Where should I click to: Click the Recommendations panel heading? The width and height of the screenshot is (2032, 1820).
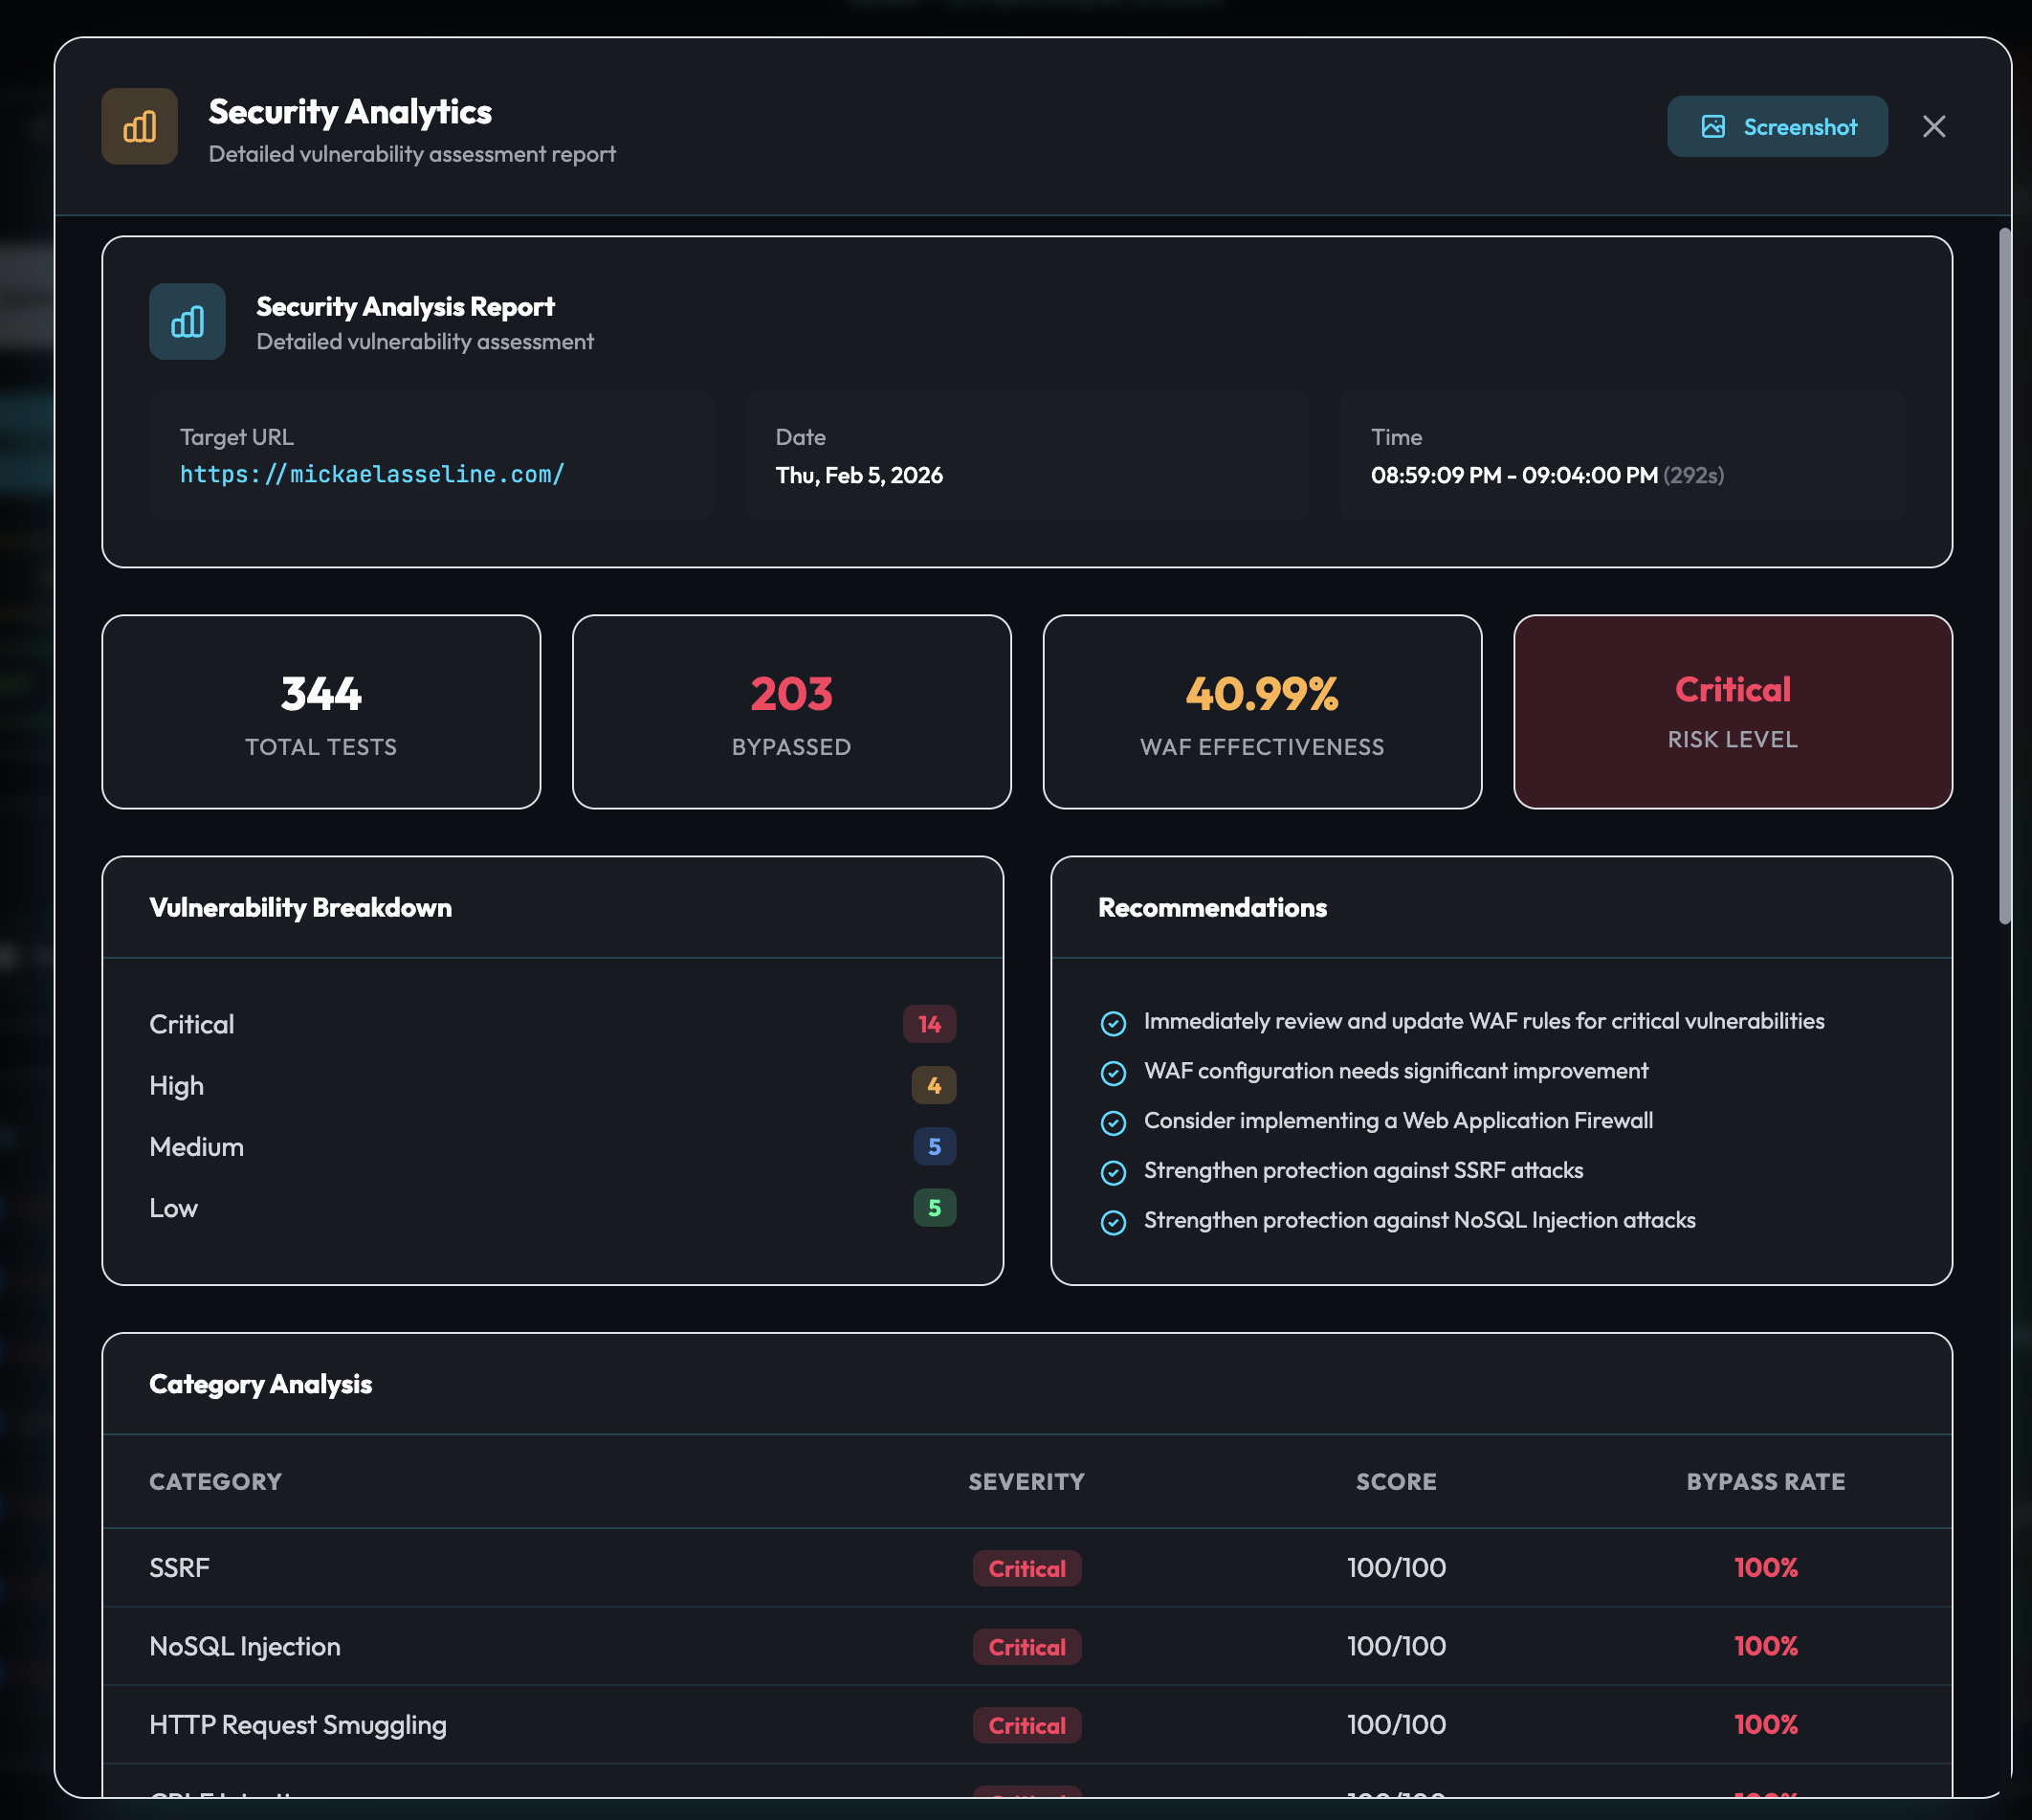(1212, 908)
